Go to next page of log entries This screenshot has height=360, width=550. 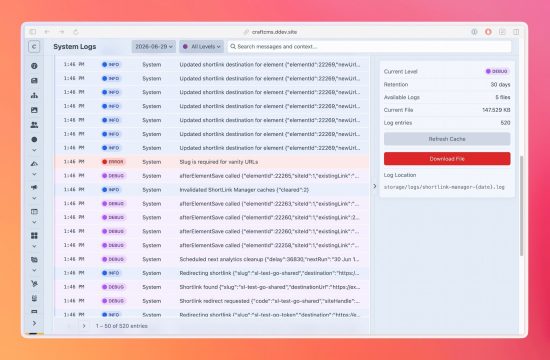click(x=84, y=326)
